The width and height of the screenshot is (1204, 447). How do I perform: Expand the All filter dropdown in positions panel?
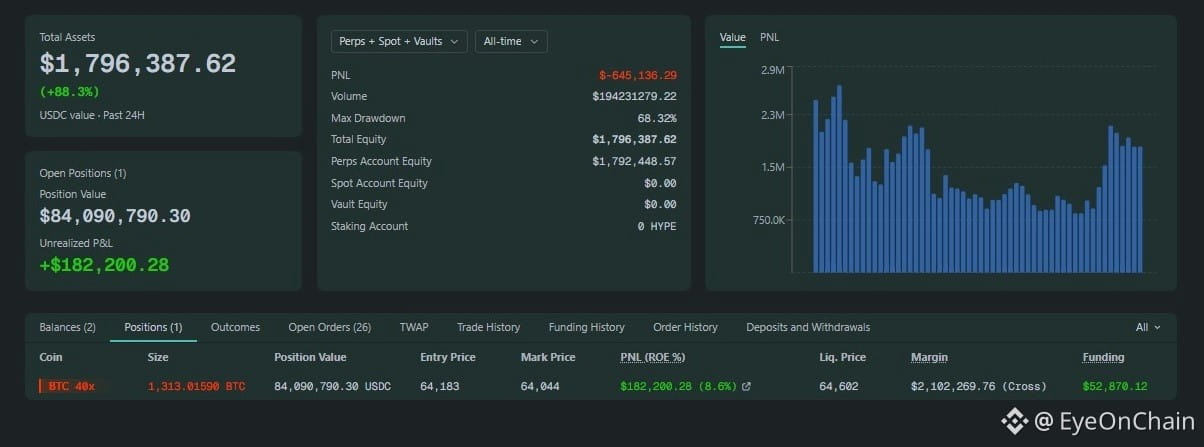1148,327
